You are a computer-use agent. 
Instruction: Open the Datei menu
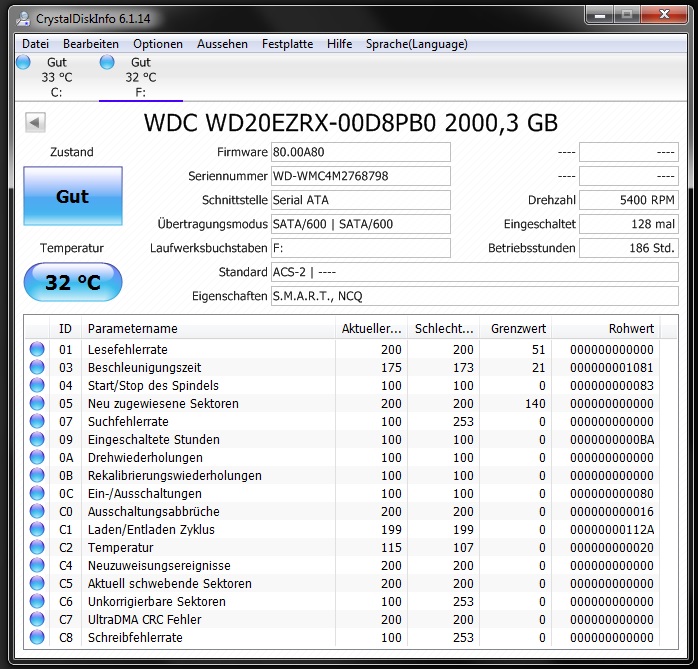click(x=35, y=44)
